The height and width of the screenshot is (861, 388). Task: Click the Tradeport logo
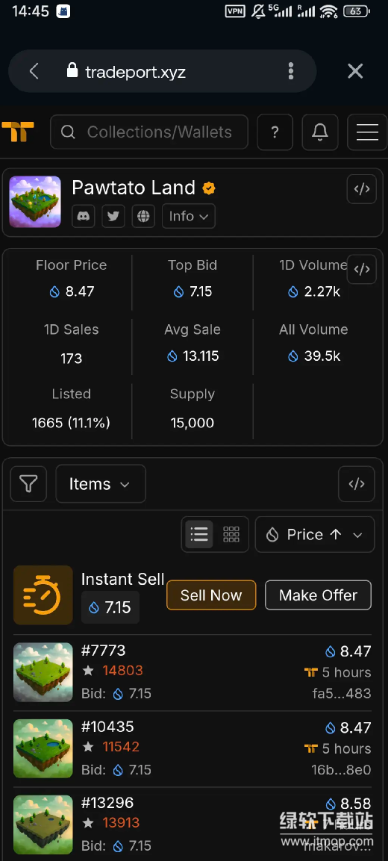(18, 132)
